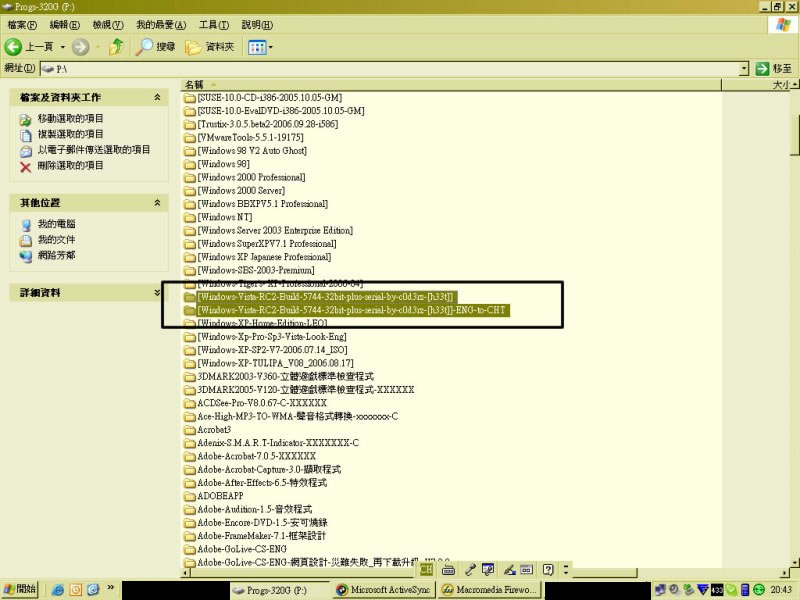800x600 pixels.
Task: Select Adobe-Audition-1.5-音效程式 folder
Action: click(x=255, y=509)
